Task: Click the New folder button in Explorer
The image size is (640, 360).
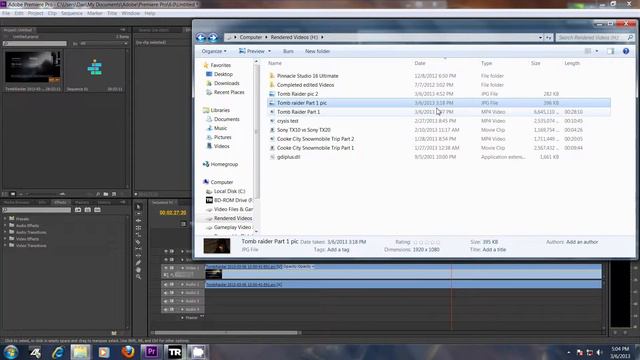Action: (317, 51)
